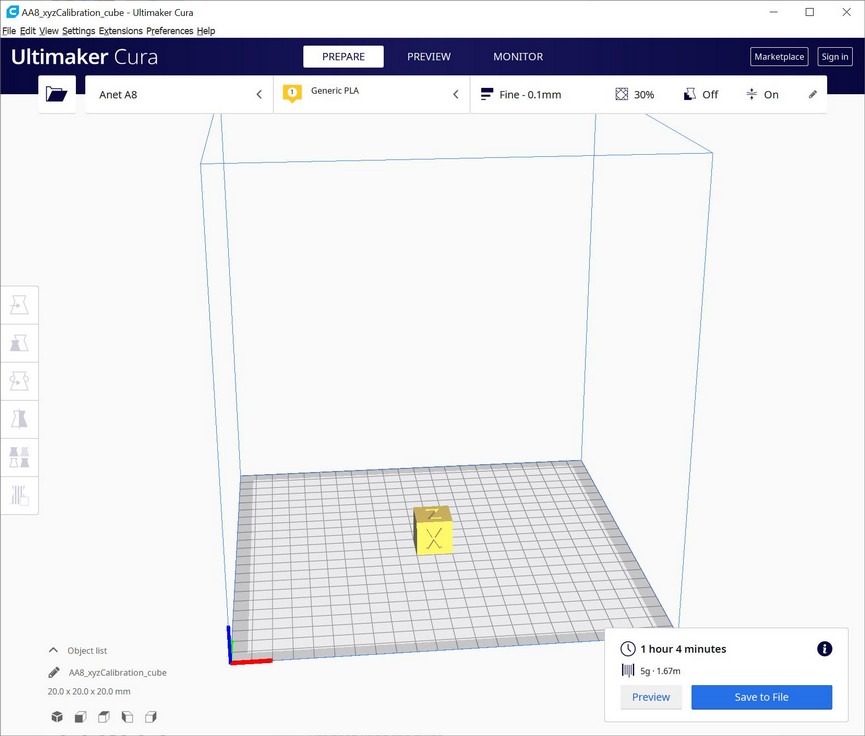
Task: Switch to the MONITOR stage tab
Action: (x=518, y=56)
